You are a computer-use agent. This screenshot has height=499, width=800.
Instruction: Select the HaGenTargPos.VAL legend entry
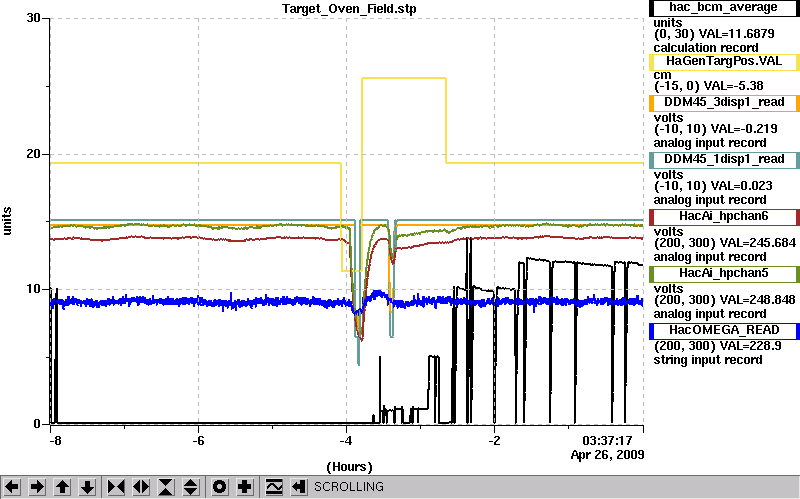724,62
